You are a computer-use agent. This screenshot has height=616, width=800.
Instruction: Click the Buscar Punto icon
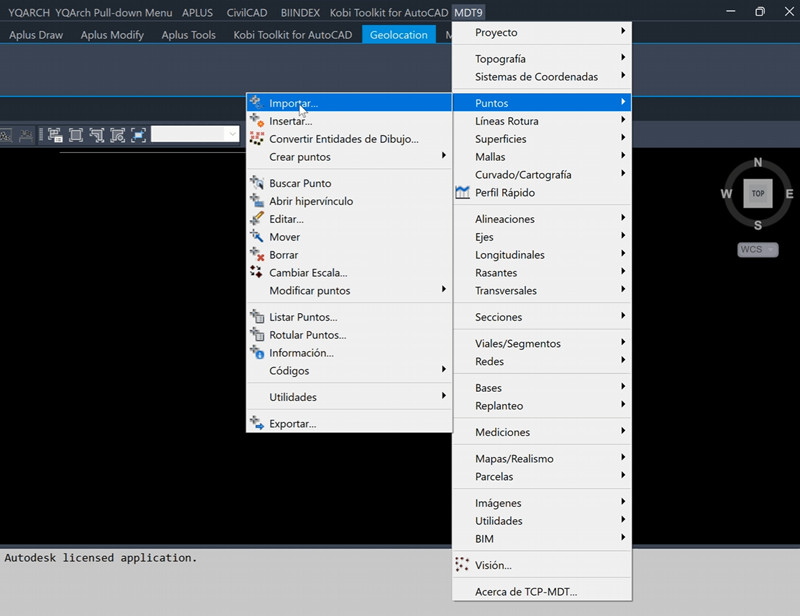click(x=257, y=183)
